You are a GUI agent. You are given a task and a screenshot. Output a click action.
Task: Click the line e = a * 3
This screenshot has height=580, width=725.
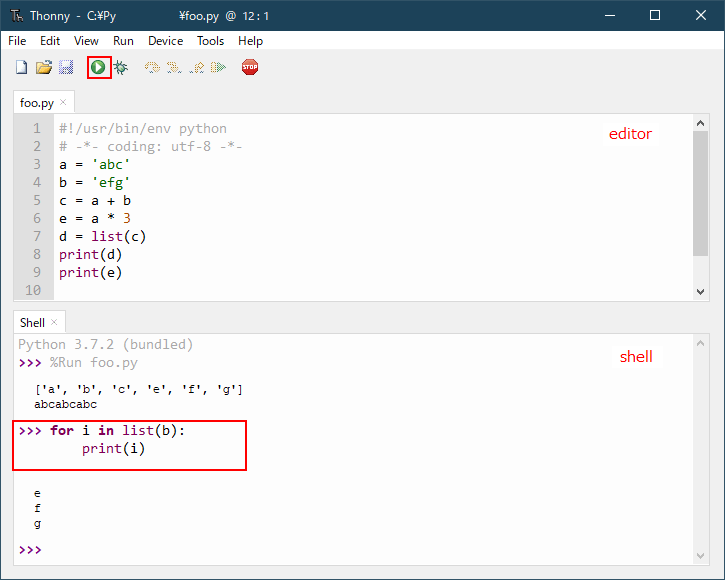(x=95, y=218)
